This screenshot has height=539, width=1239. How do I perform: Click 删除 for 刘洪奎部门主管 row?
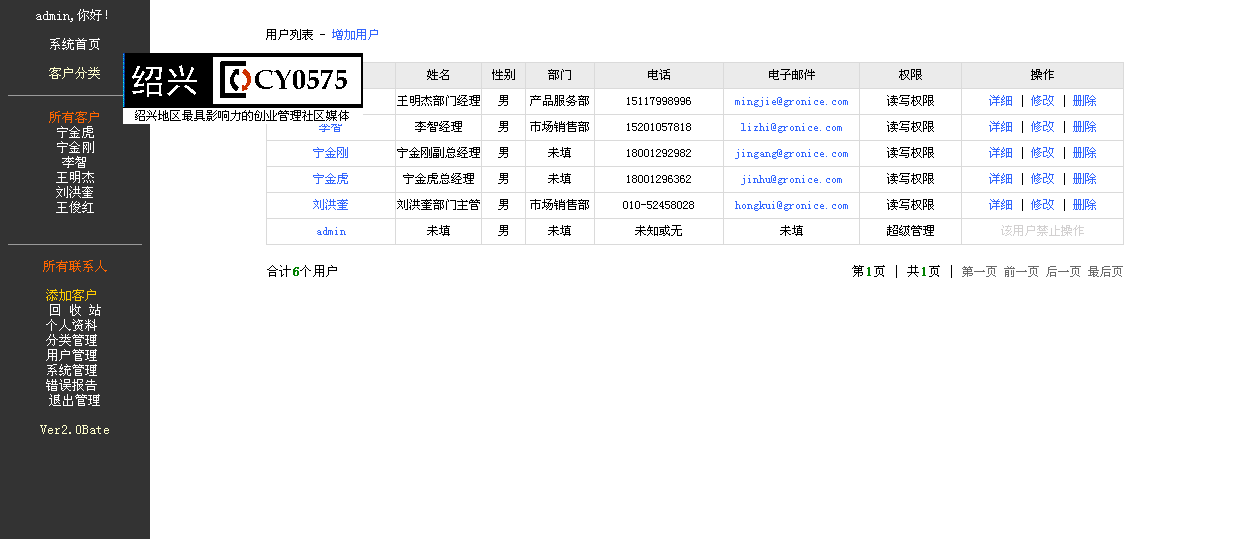pyautogui.click(x=1085, y=205)
